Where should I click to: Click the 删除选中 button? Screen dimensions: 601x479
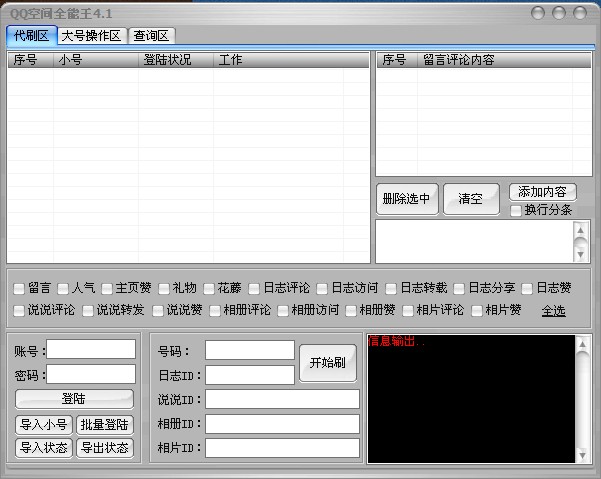click(x=407, y=199)
